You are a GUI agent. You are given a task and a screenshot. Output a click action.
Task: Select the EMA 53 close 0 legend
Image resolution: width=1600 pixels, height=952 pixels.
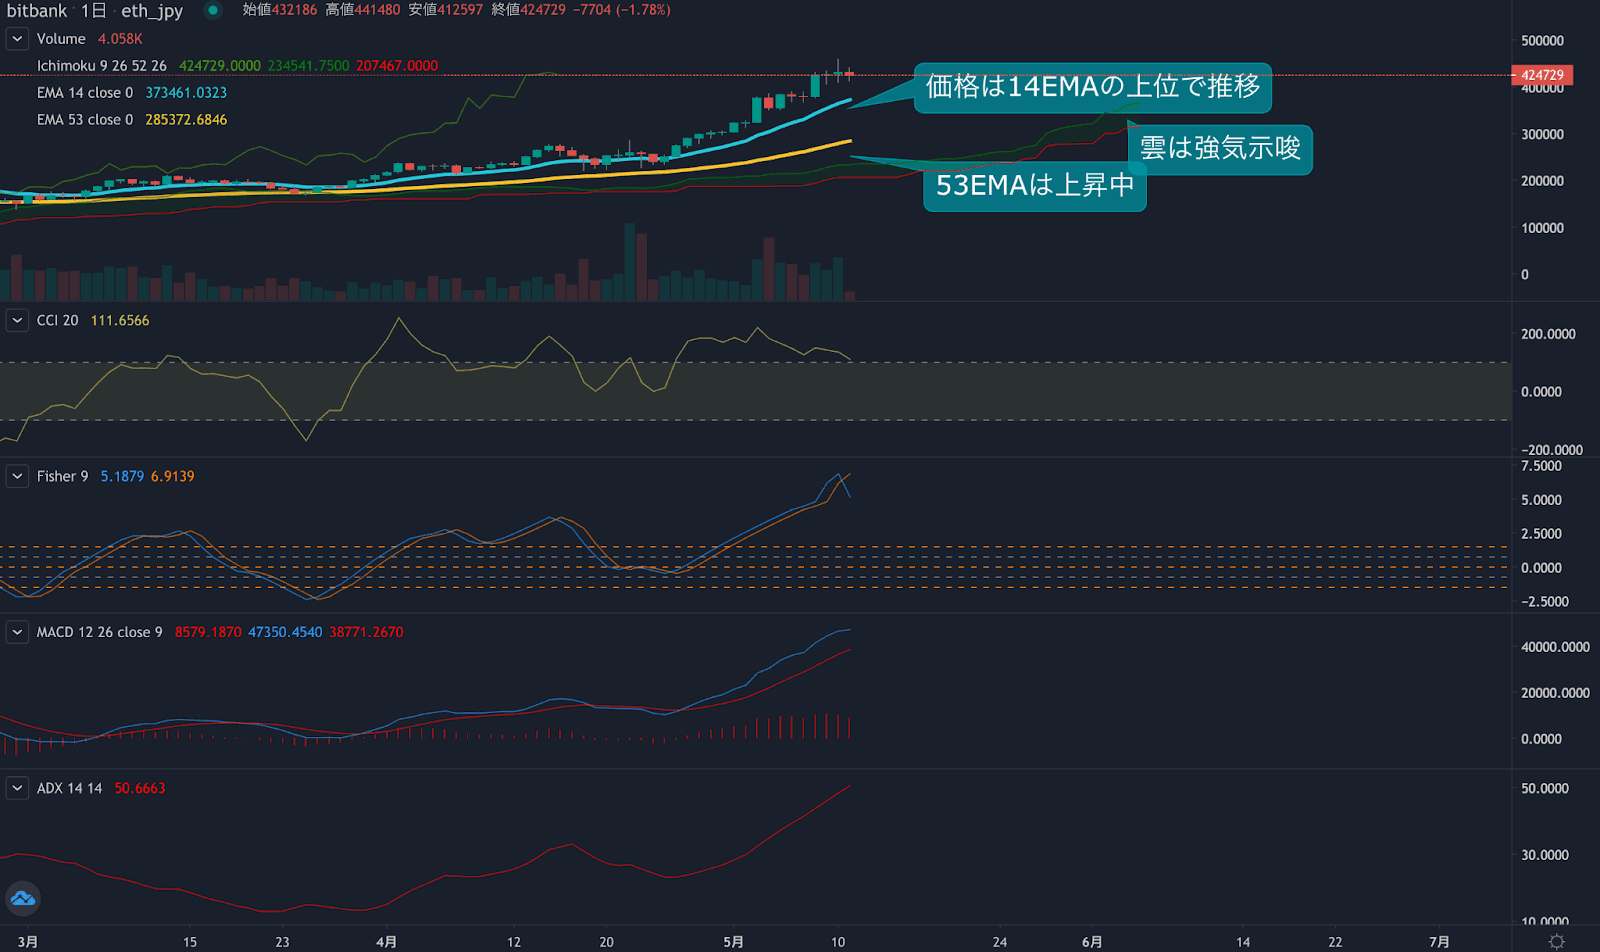click(x=85, y=120)
